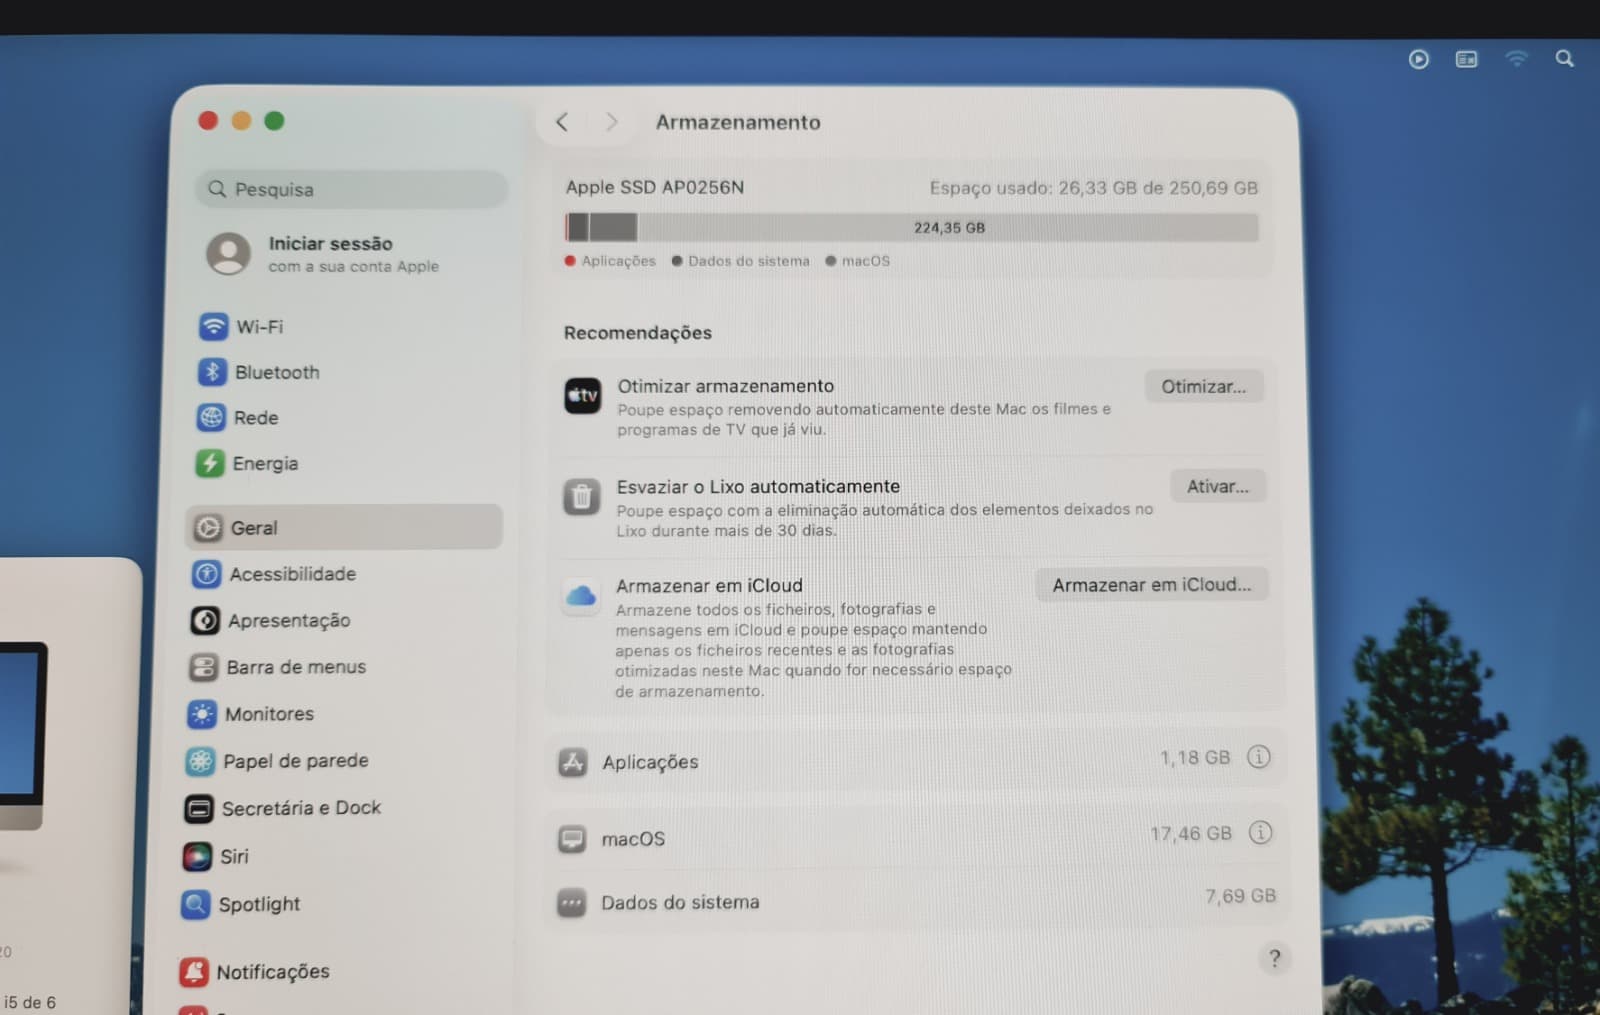The height and width of the screenshot is (1015, 1600).
Task: Open Secretária e Dock settings
Action: point(282,808)
